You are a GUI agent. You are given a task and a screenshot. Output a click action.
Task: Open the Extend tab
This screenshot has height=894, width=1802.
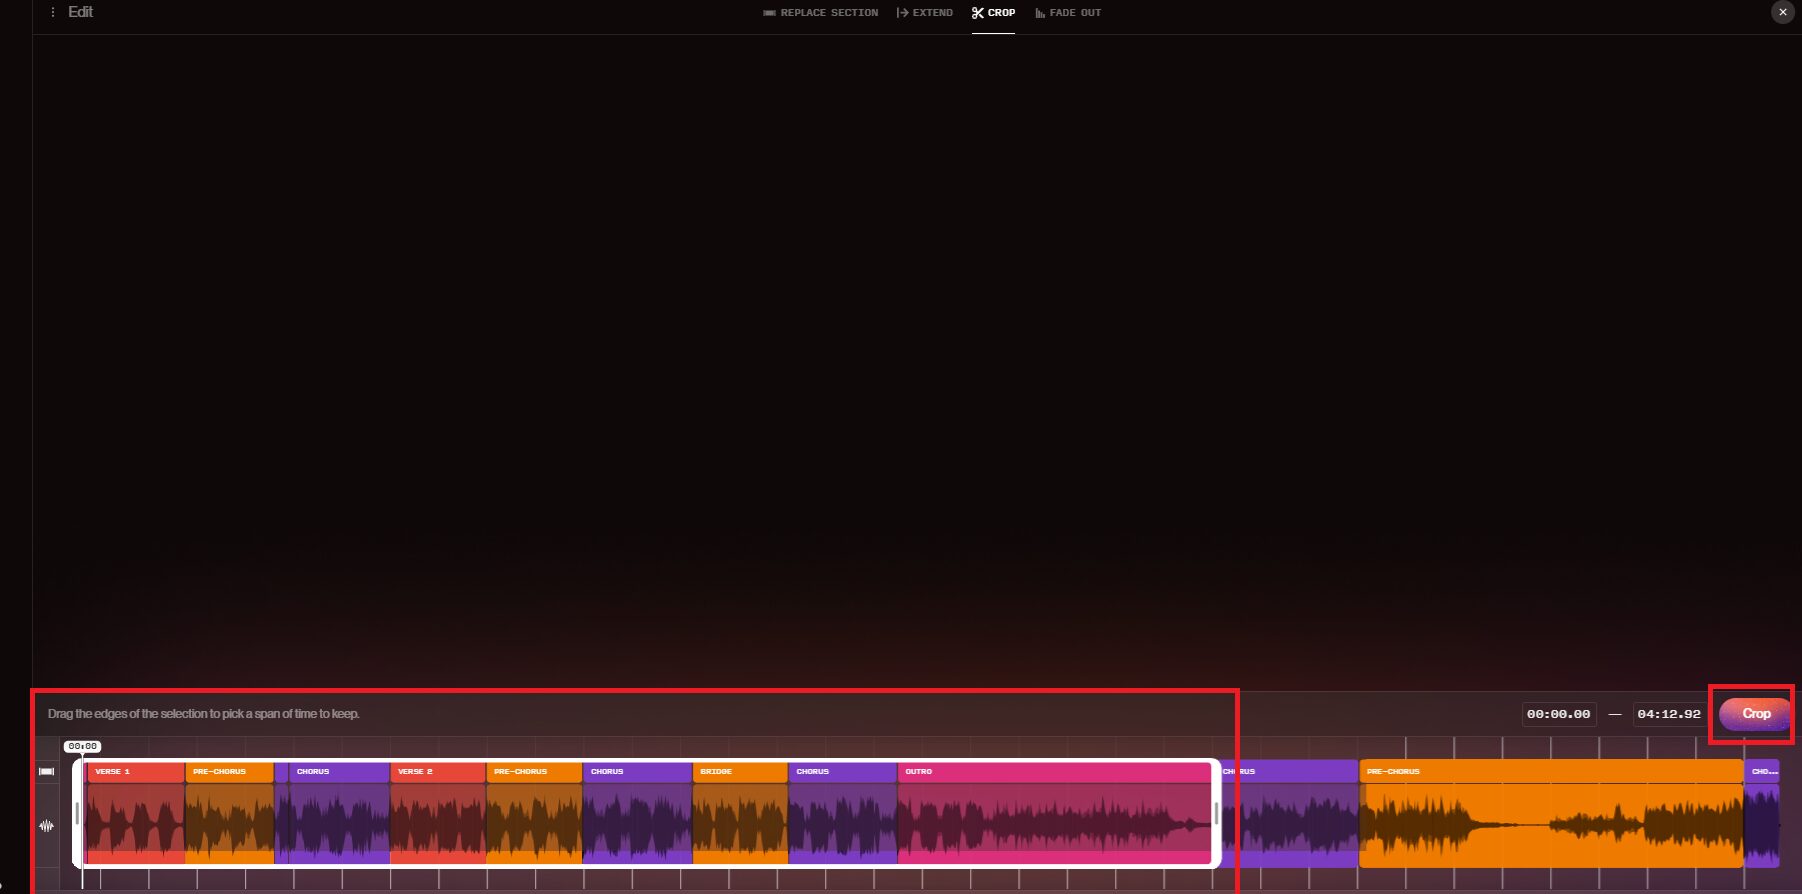925,13
